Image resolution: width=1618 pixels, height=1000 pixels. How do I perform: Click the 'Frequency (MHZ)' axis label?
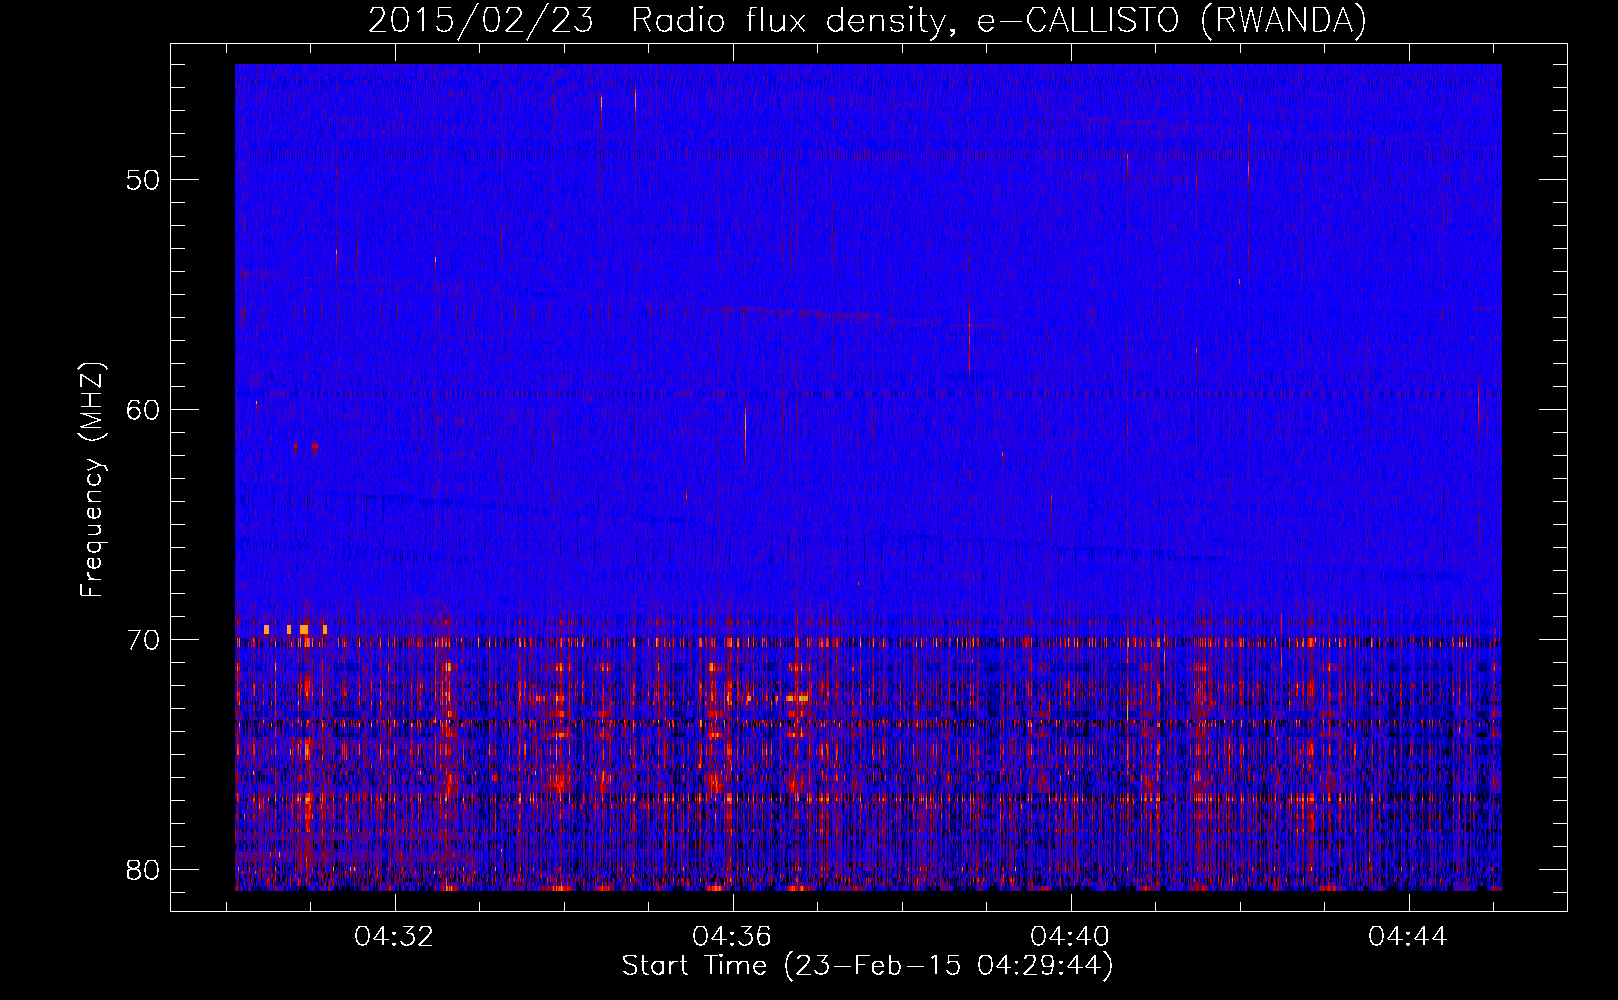tap(92, 479)
